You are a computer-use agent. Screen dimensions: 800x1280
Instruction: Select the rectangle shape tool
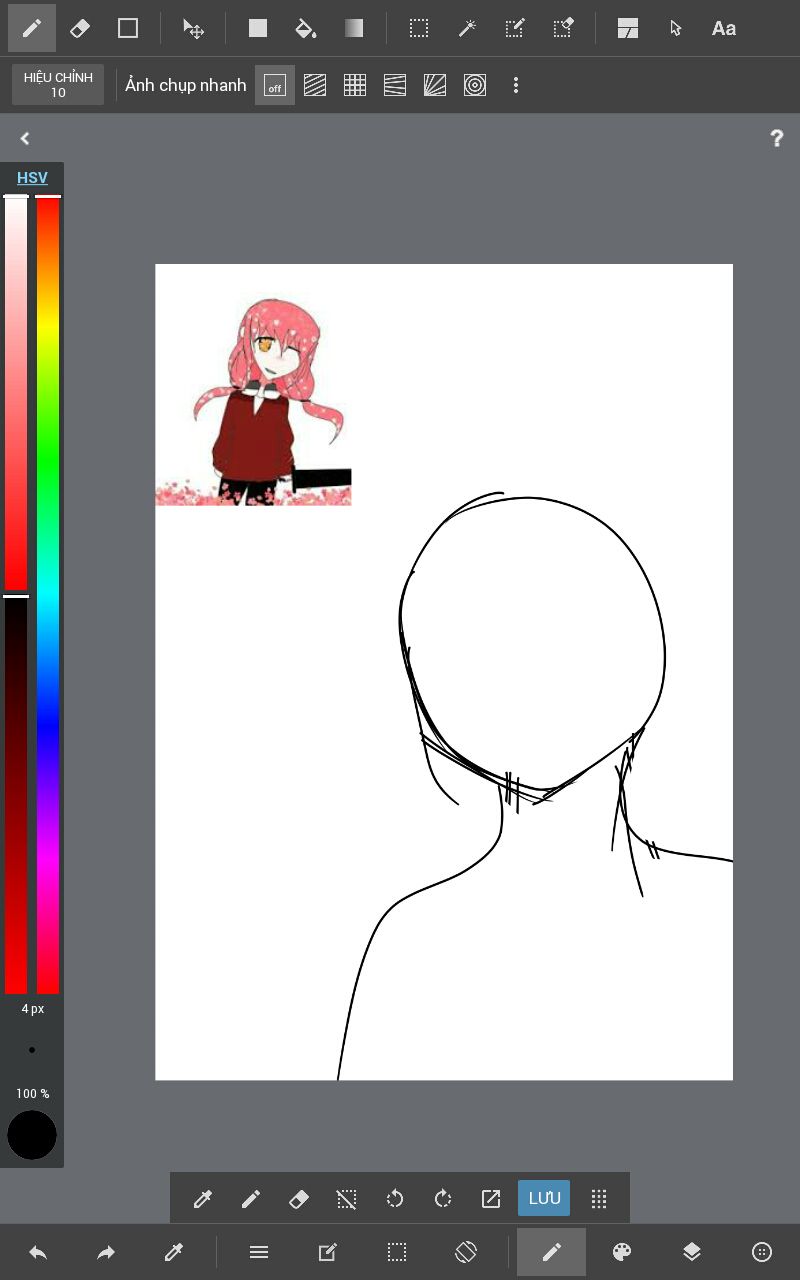point(128,28)
